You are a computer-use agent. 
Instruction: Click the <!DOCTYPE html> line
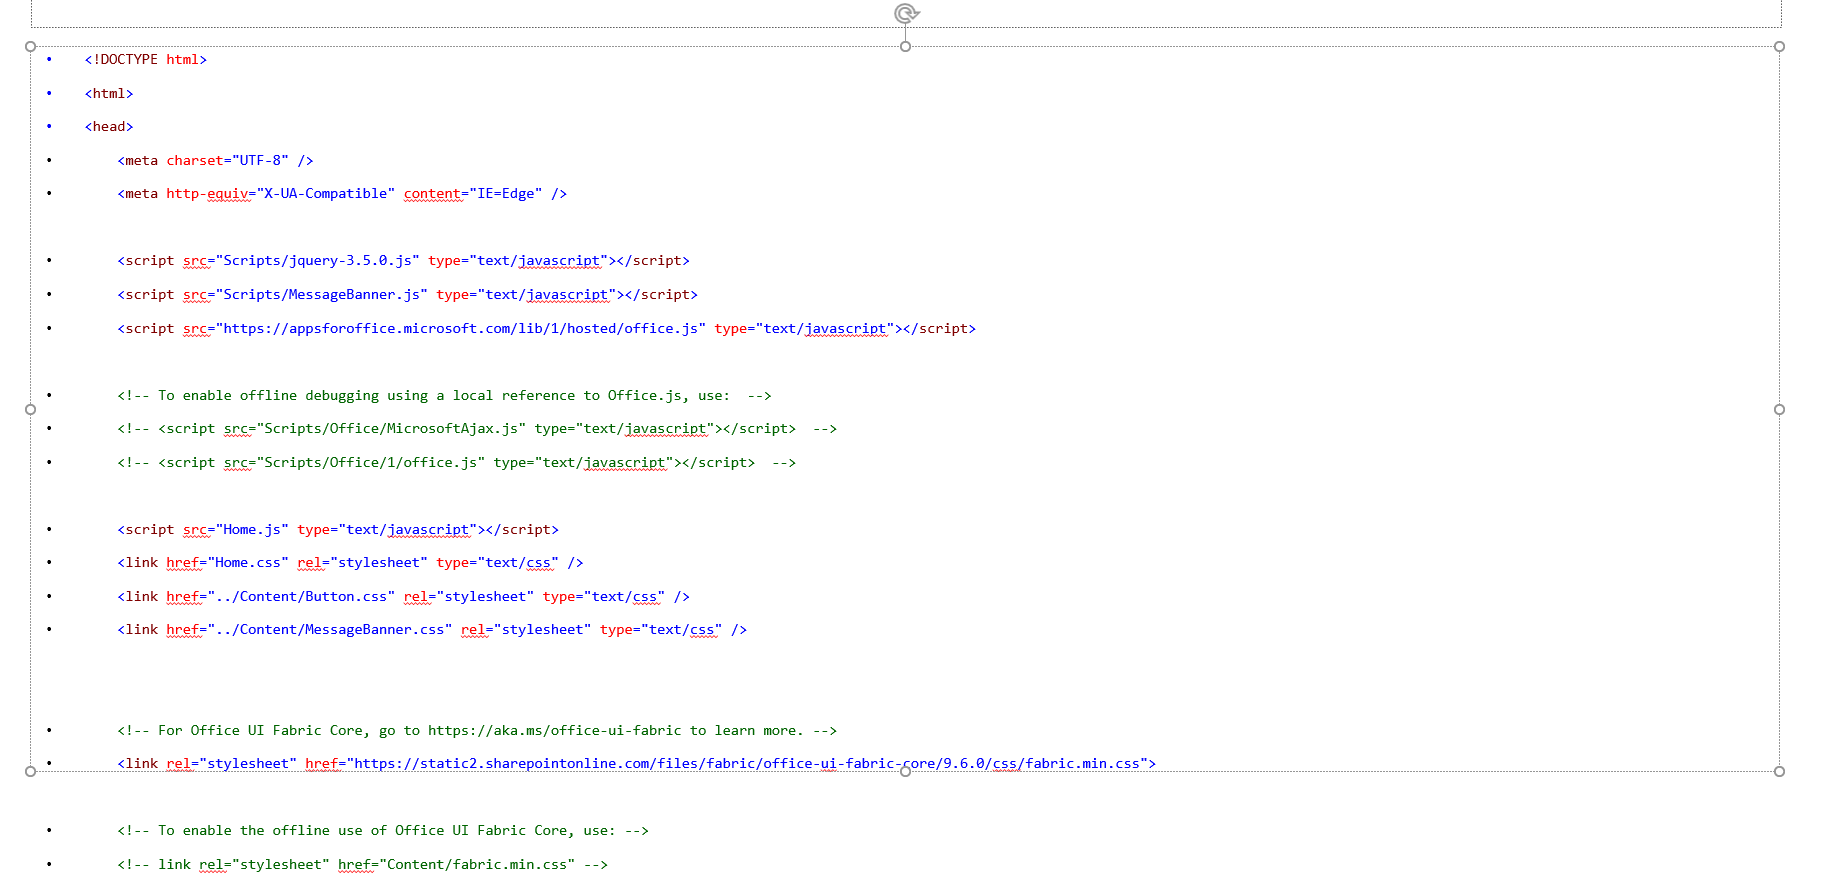pos(146,60)
